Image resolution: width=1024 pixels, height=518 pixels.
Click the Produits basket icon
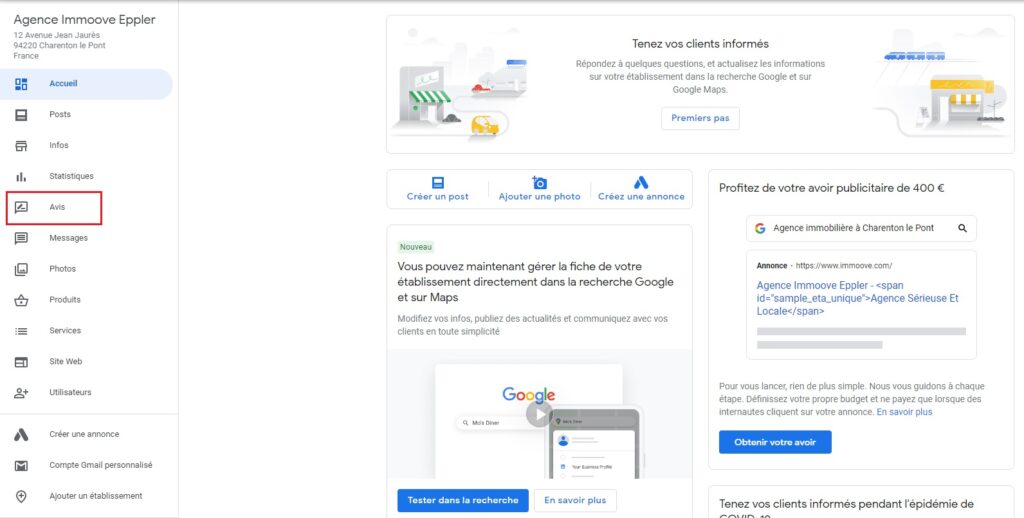pyautogui.click(x=21, y=300)
